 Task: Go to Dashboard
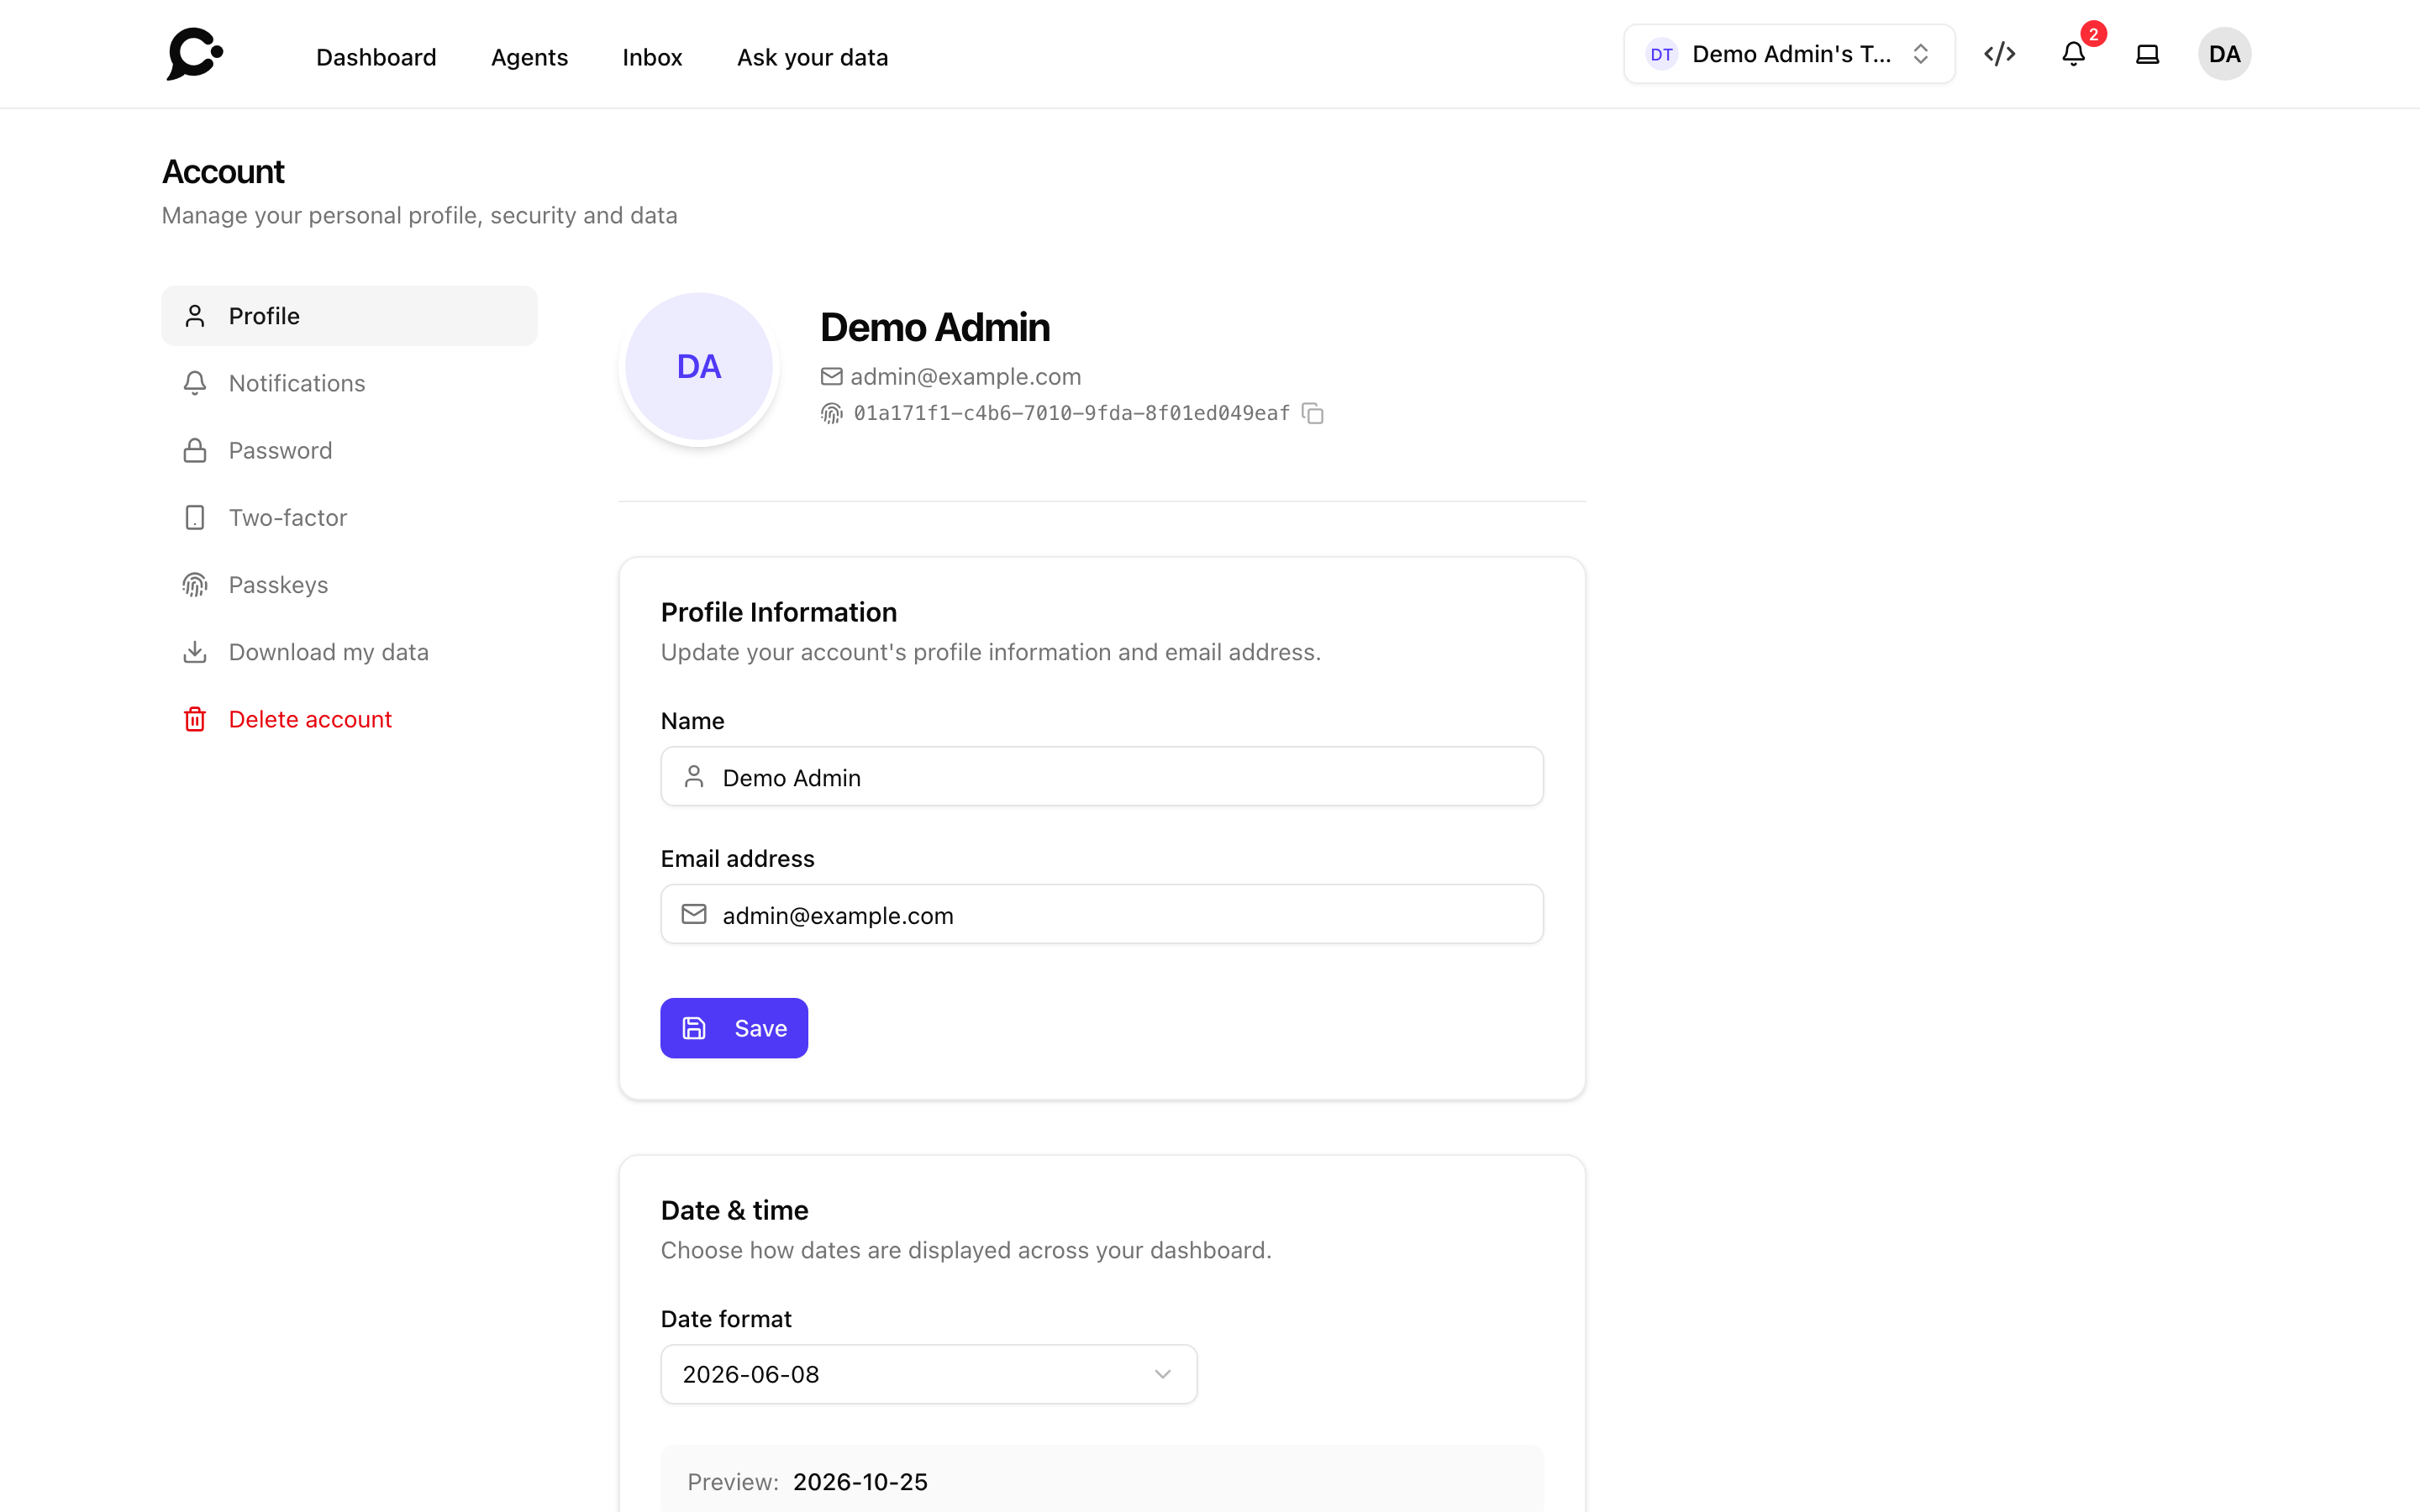(x=376, y=57)
